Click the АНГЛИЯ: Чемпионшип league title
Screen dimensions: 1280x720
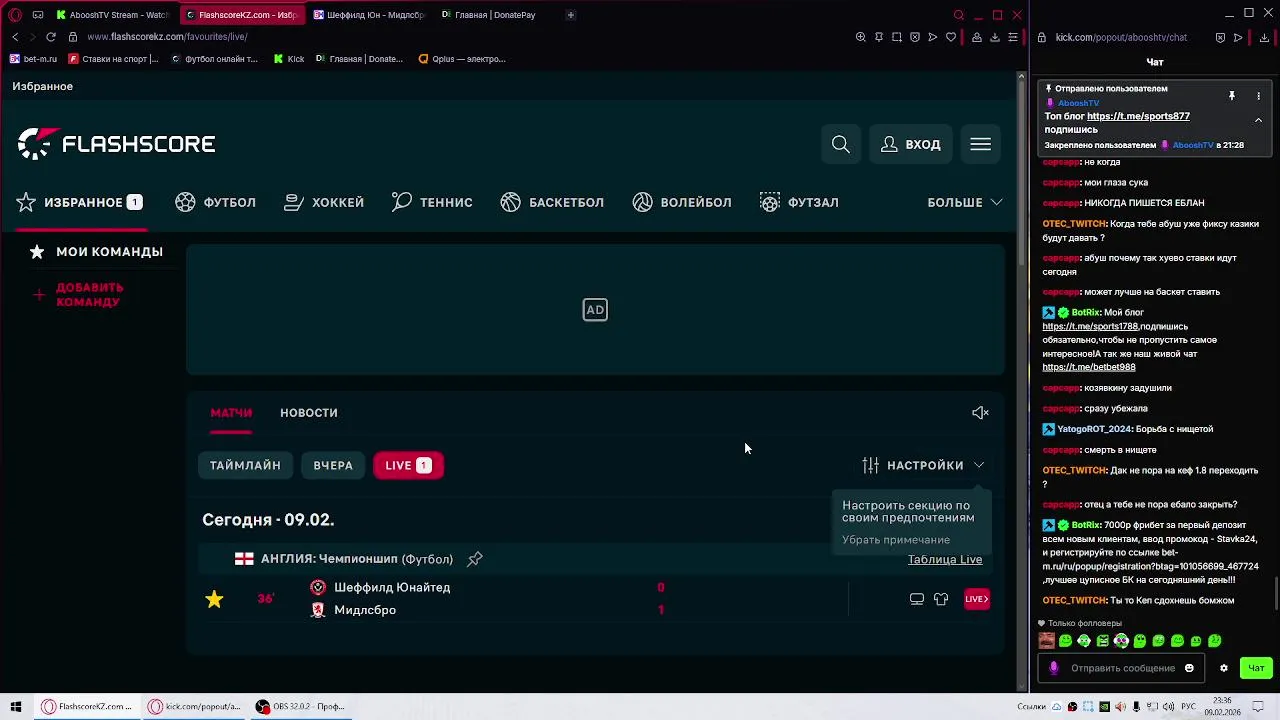click(357, 559)
